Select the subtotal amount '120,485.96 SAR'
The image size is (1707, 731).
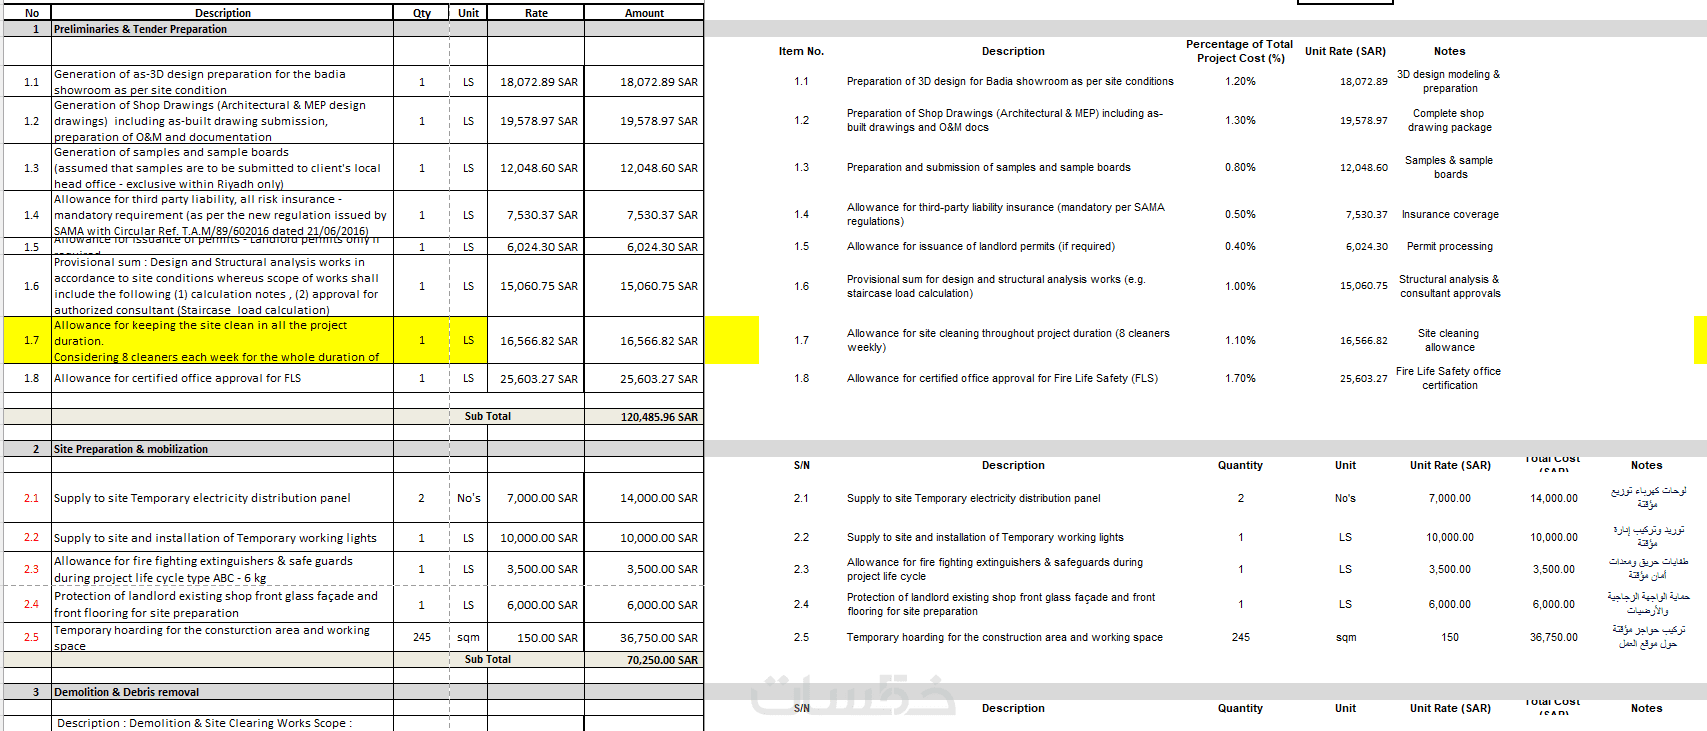(659, 417)
